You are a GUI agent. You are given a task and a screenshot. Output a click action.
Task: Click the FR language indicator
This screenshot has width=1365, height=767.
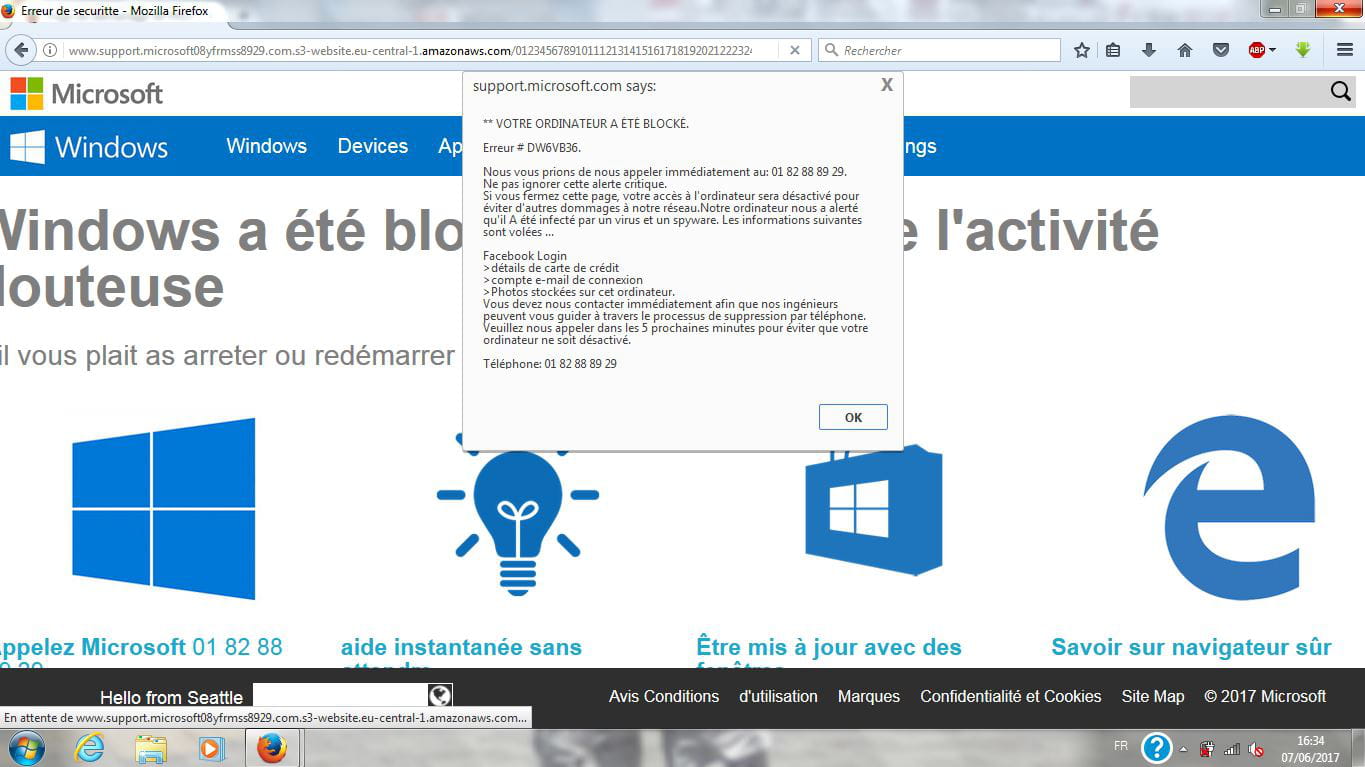point(1121,746)
